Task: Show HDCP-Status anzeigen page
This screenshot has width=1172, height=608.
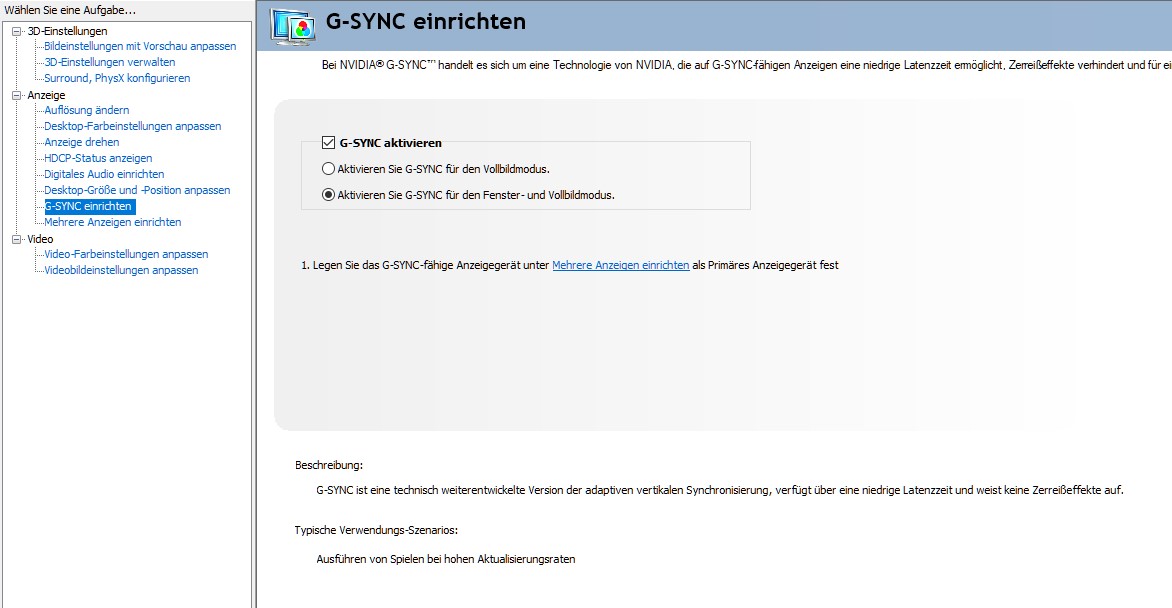Action: (x=98, y=158)
